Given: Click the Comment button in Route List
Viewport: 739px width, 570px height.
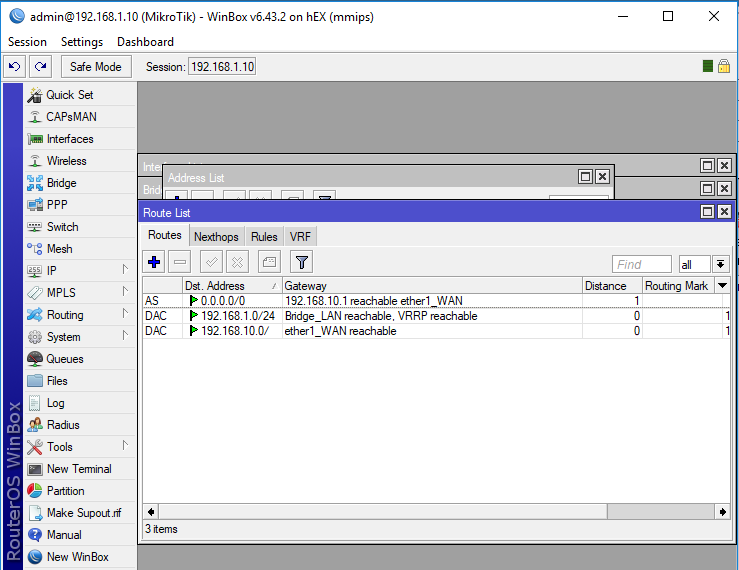Looking at the screenshot, I should point(270,262).
